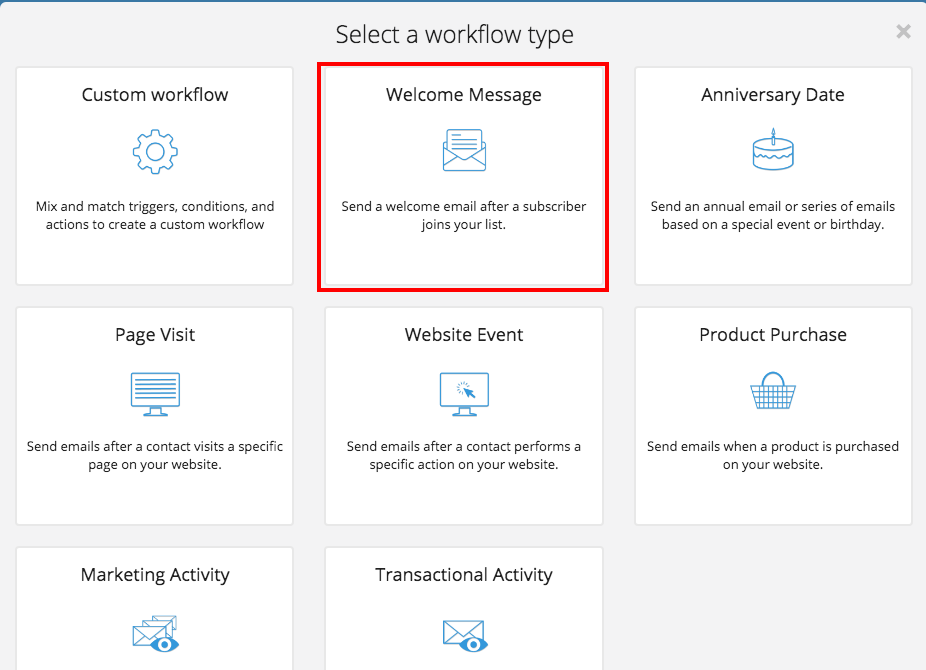926x670 pixels.
Task: Open the Transactional Activity workflow title
Action: click(x=464, y=575)
